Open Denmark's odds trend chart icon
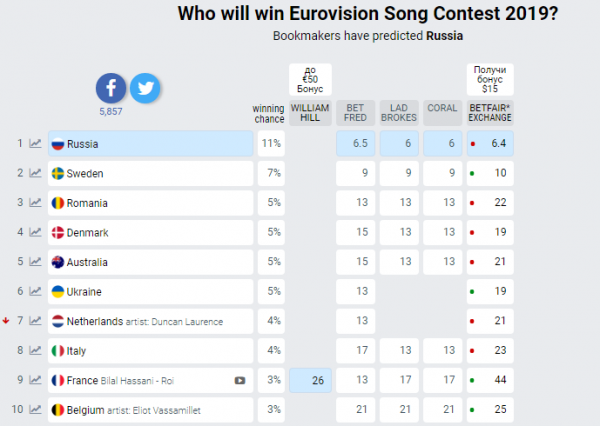Viewport: 600px width, 426px height. [x=36, y=232]
